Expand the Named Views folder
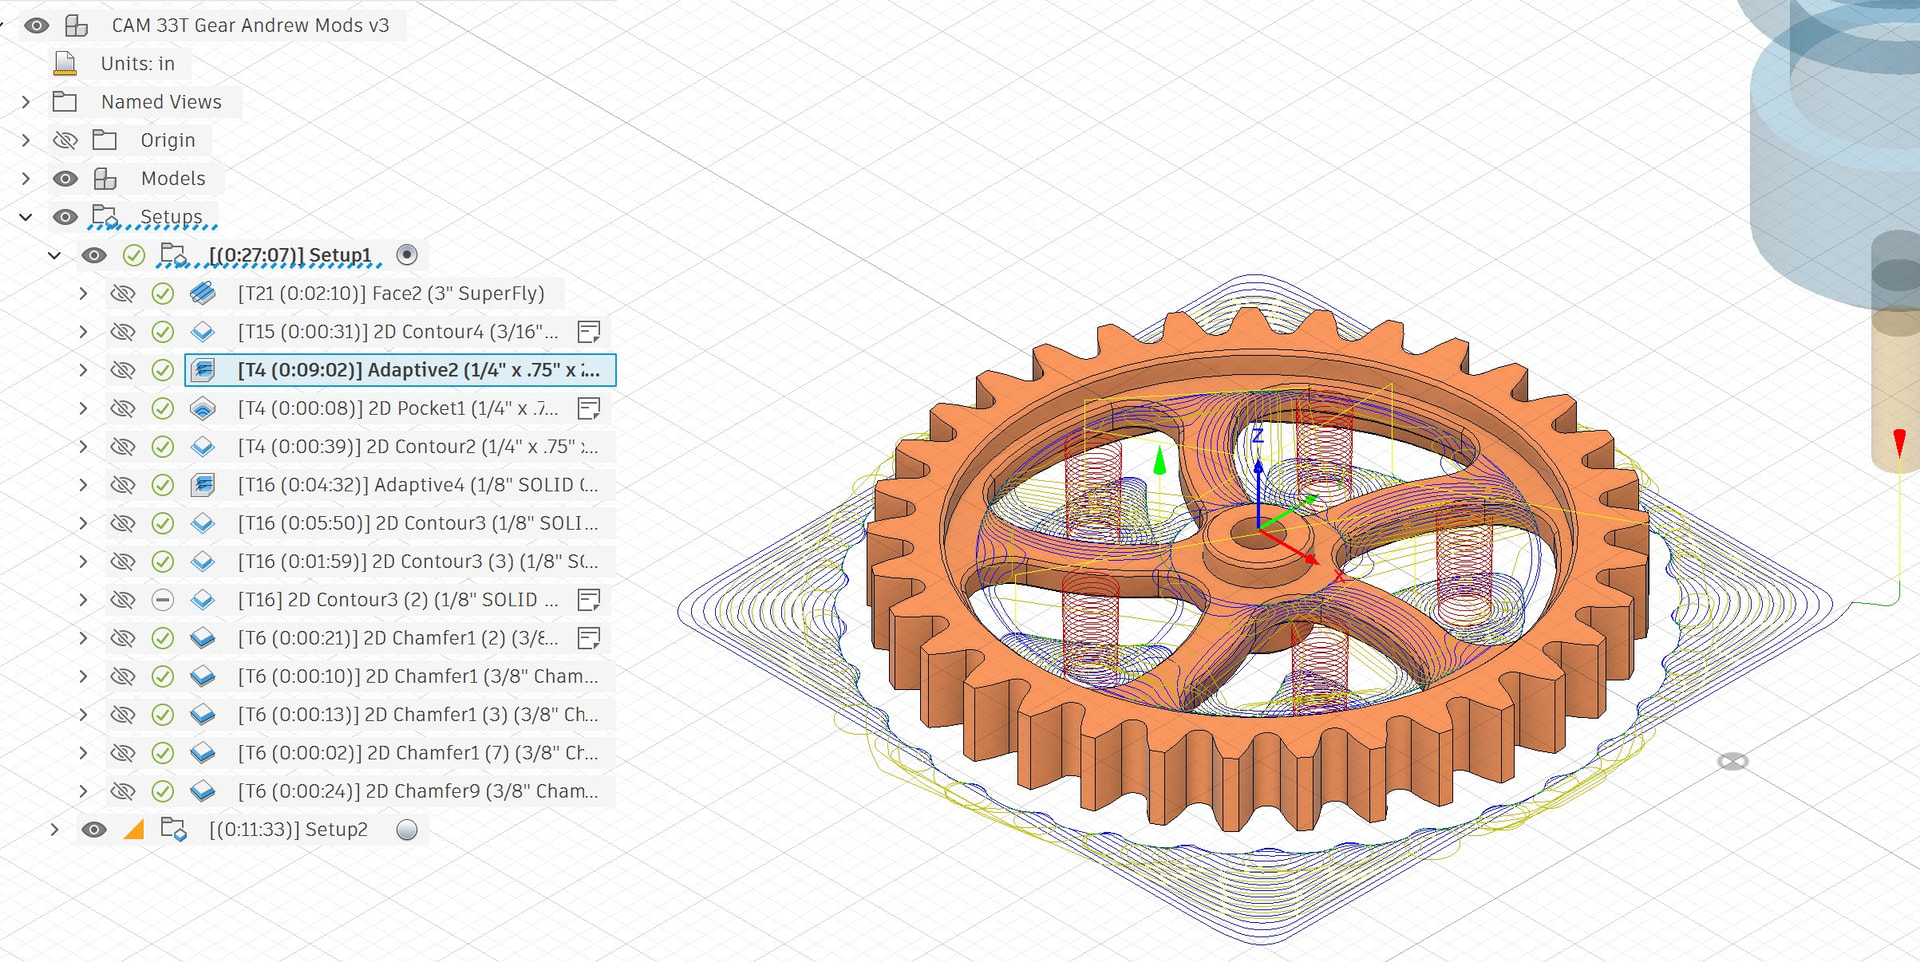Screen dimensions: 1920x962 click(x=26, y=102)
